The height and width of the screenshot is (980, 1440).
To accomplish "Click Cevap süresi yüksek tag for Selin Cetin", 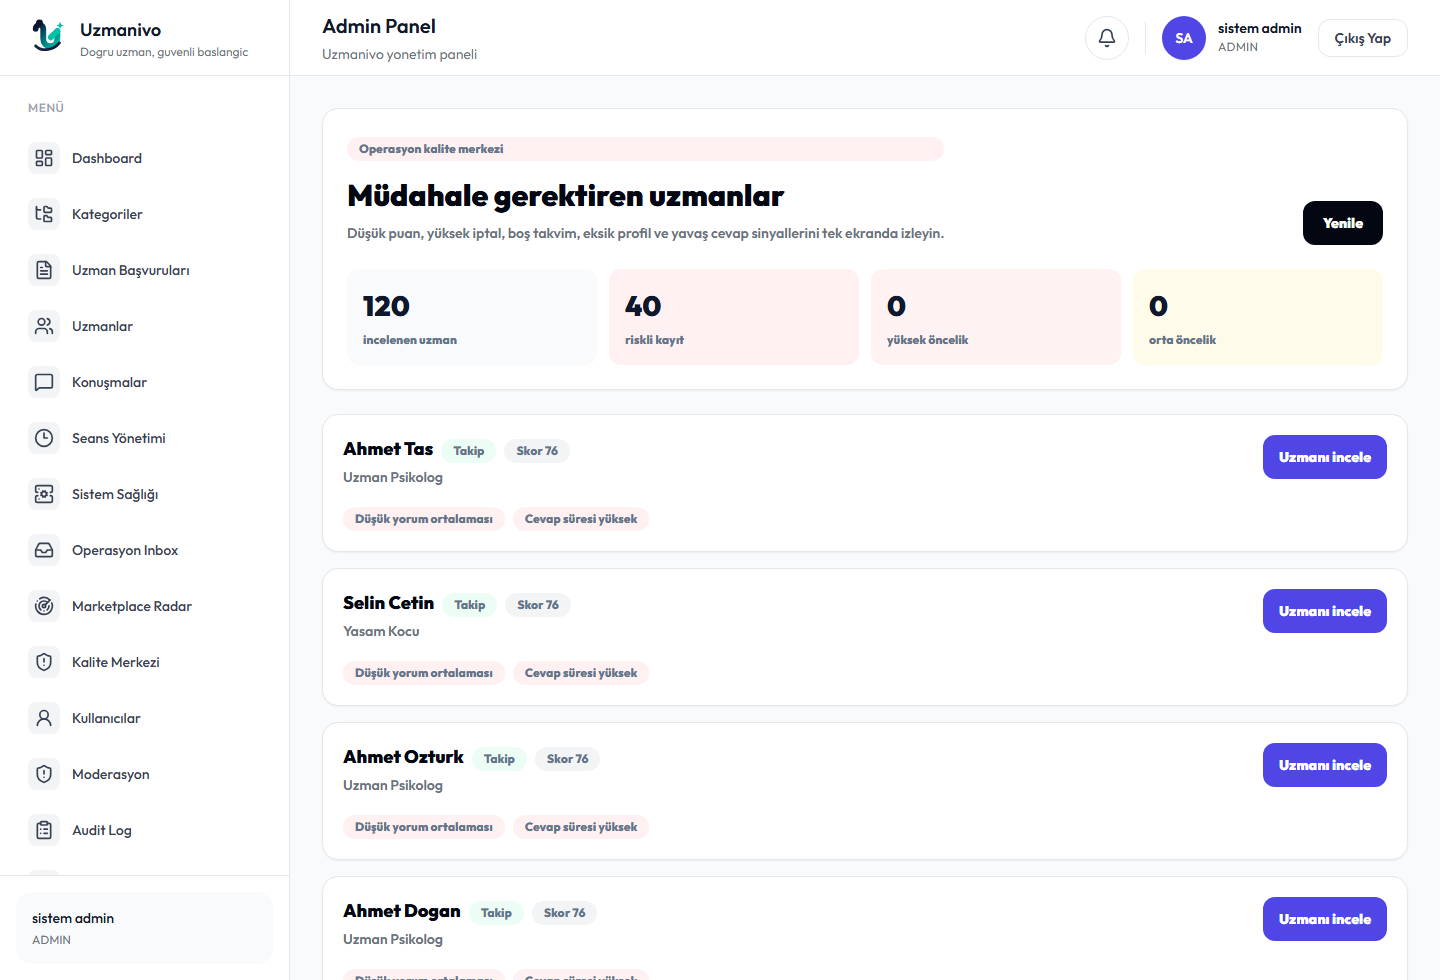I will coord(581,673).
